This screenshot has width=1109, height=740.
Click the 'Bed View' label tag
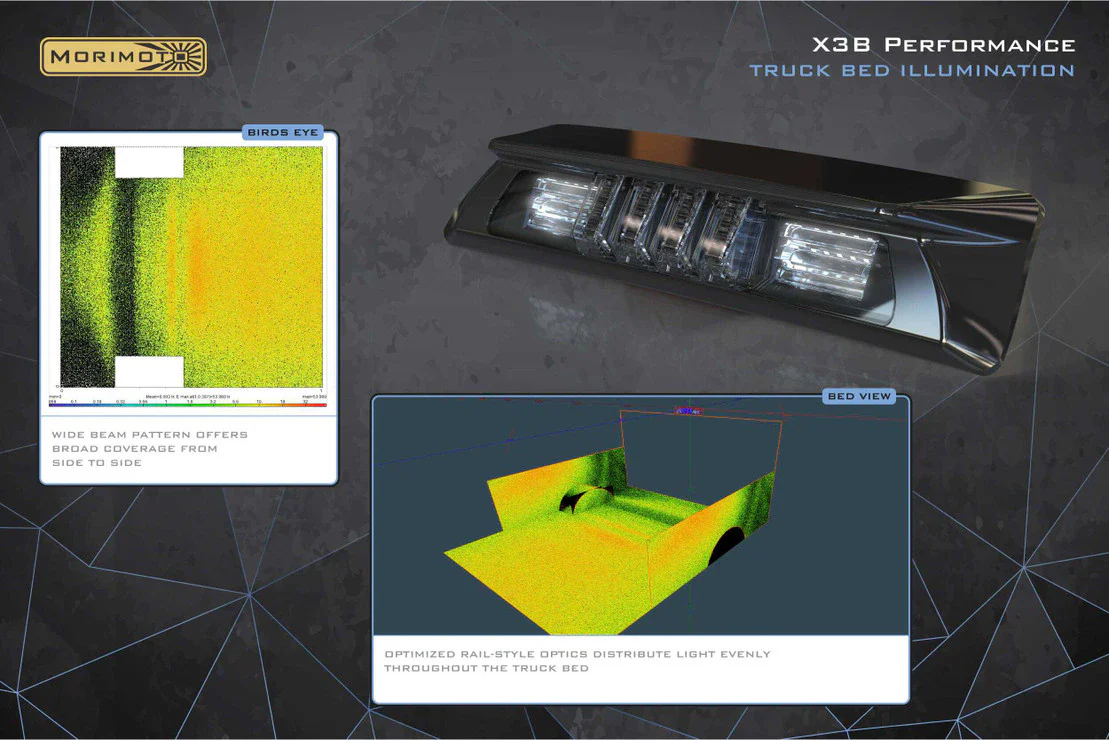pyautogui.click(x=859, y=396)
